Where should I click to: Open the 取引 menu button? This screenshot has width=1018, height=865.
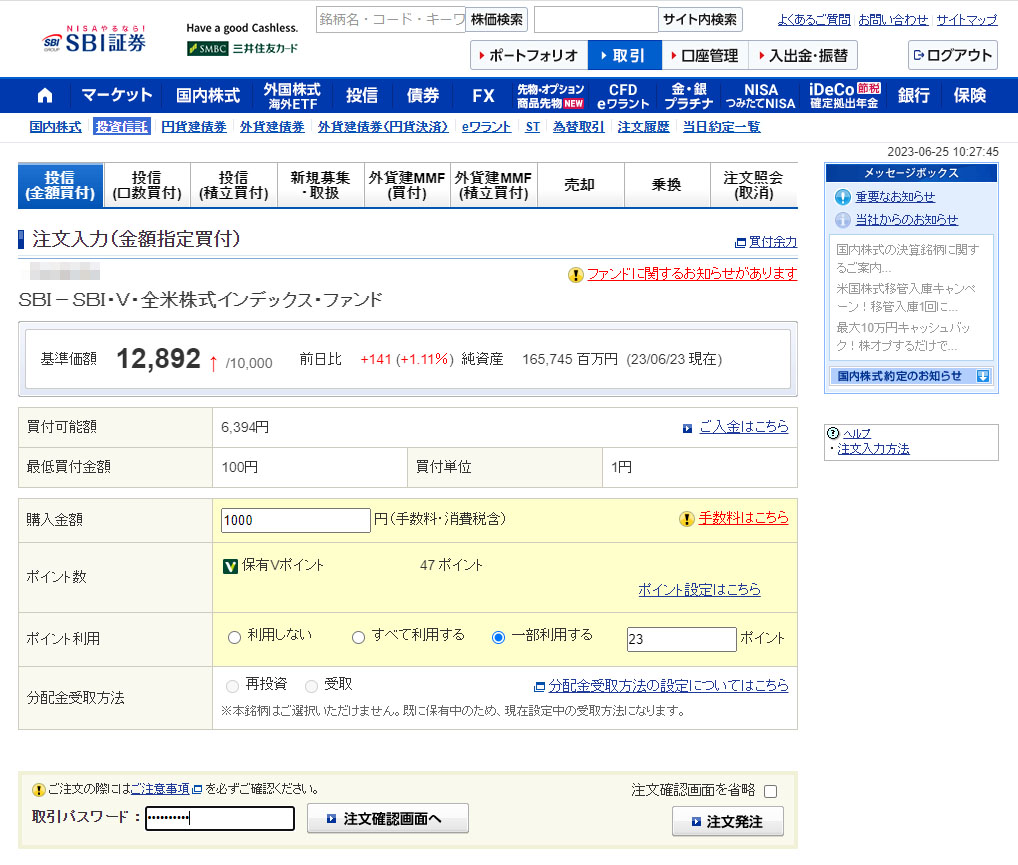(x=624, y=55)
